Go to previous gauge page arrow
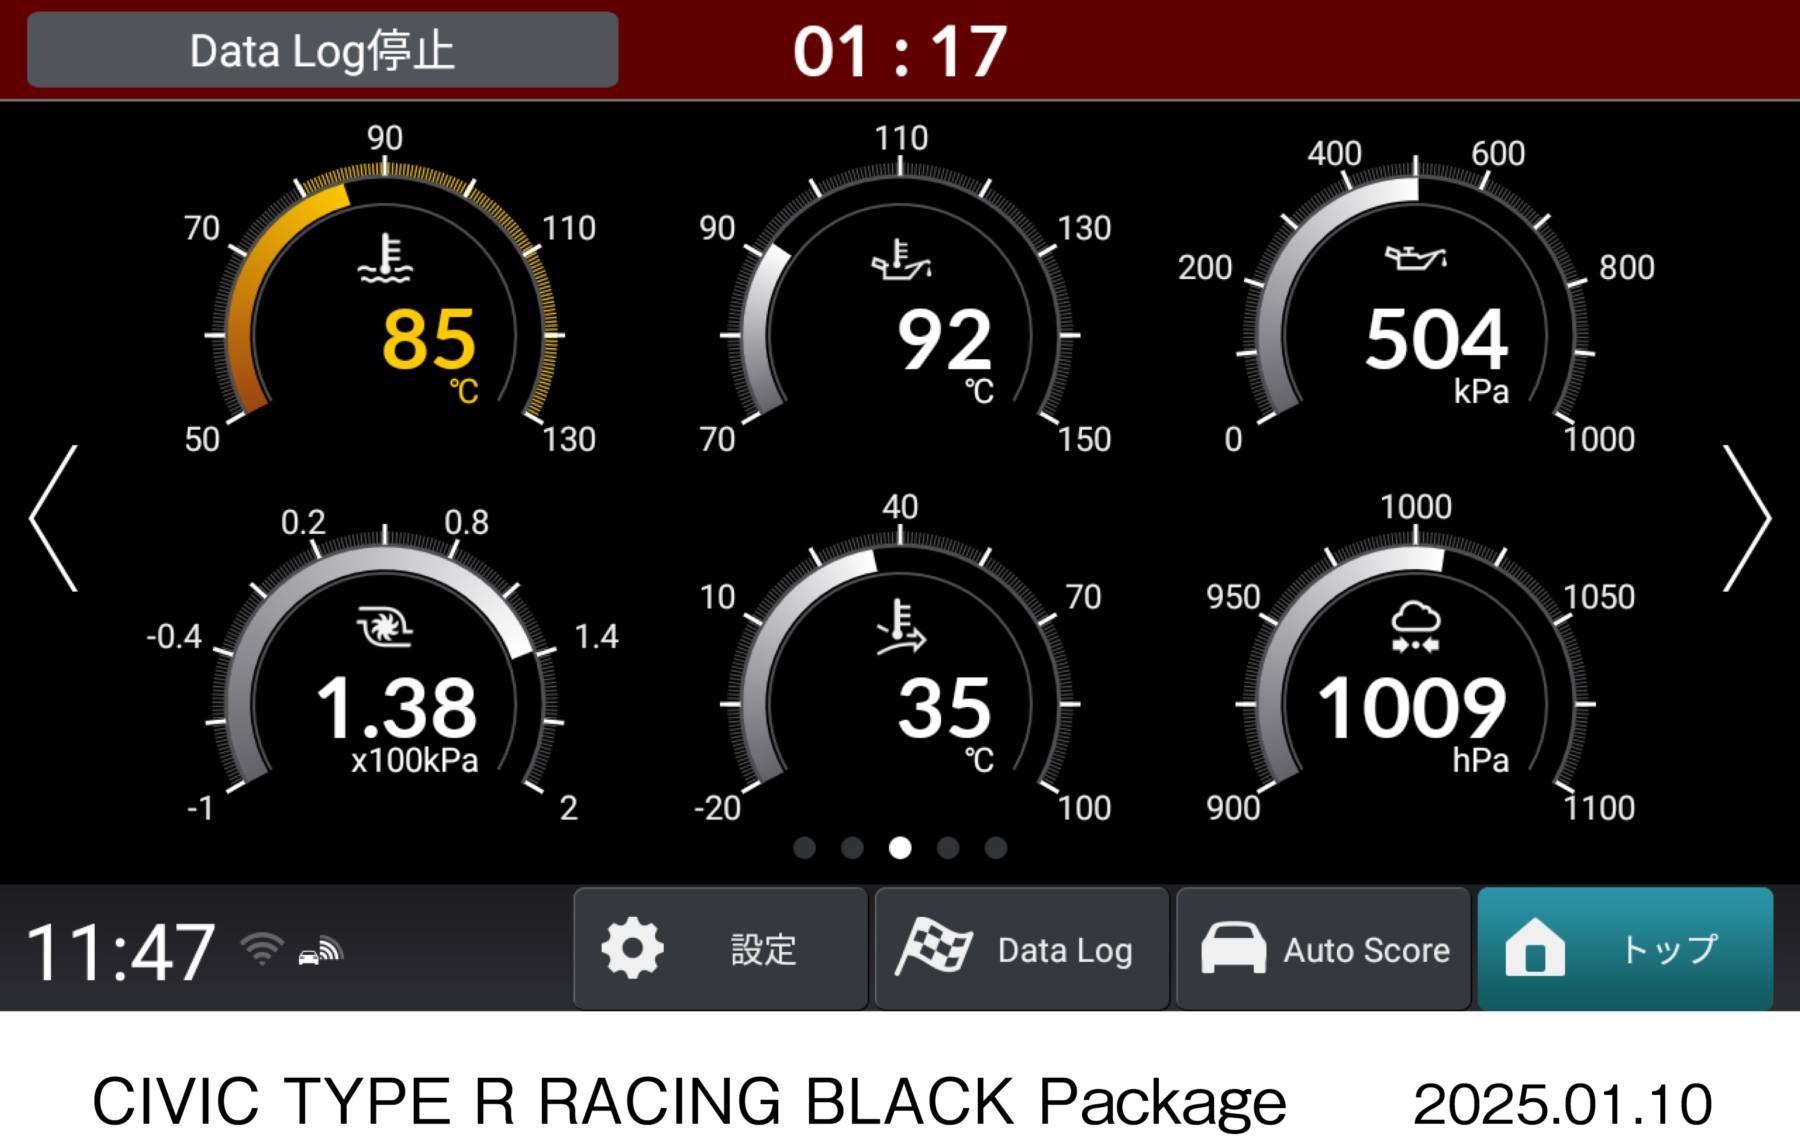This screenshot has width=1800, height=1146. (x=54, y=518)
